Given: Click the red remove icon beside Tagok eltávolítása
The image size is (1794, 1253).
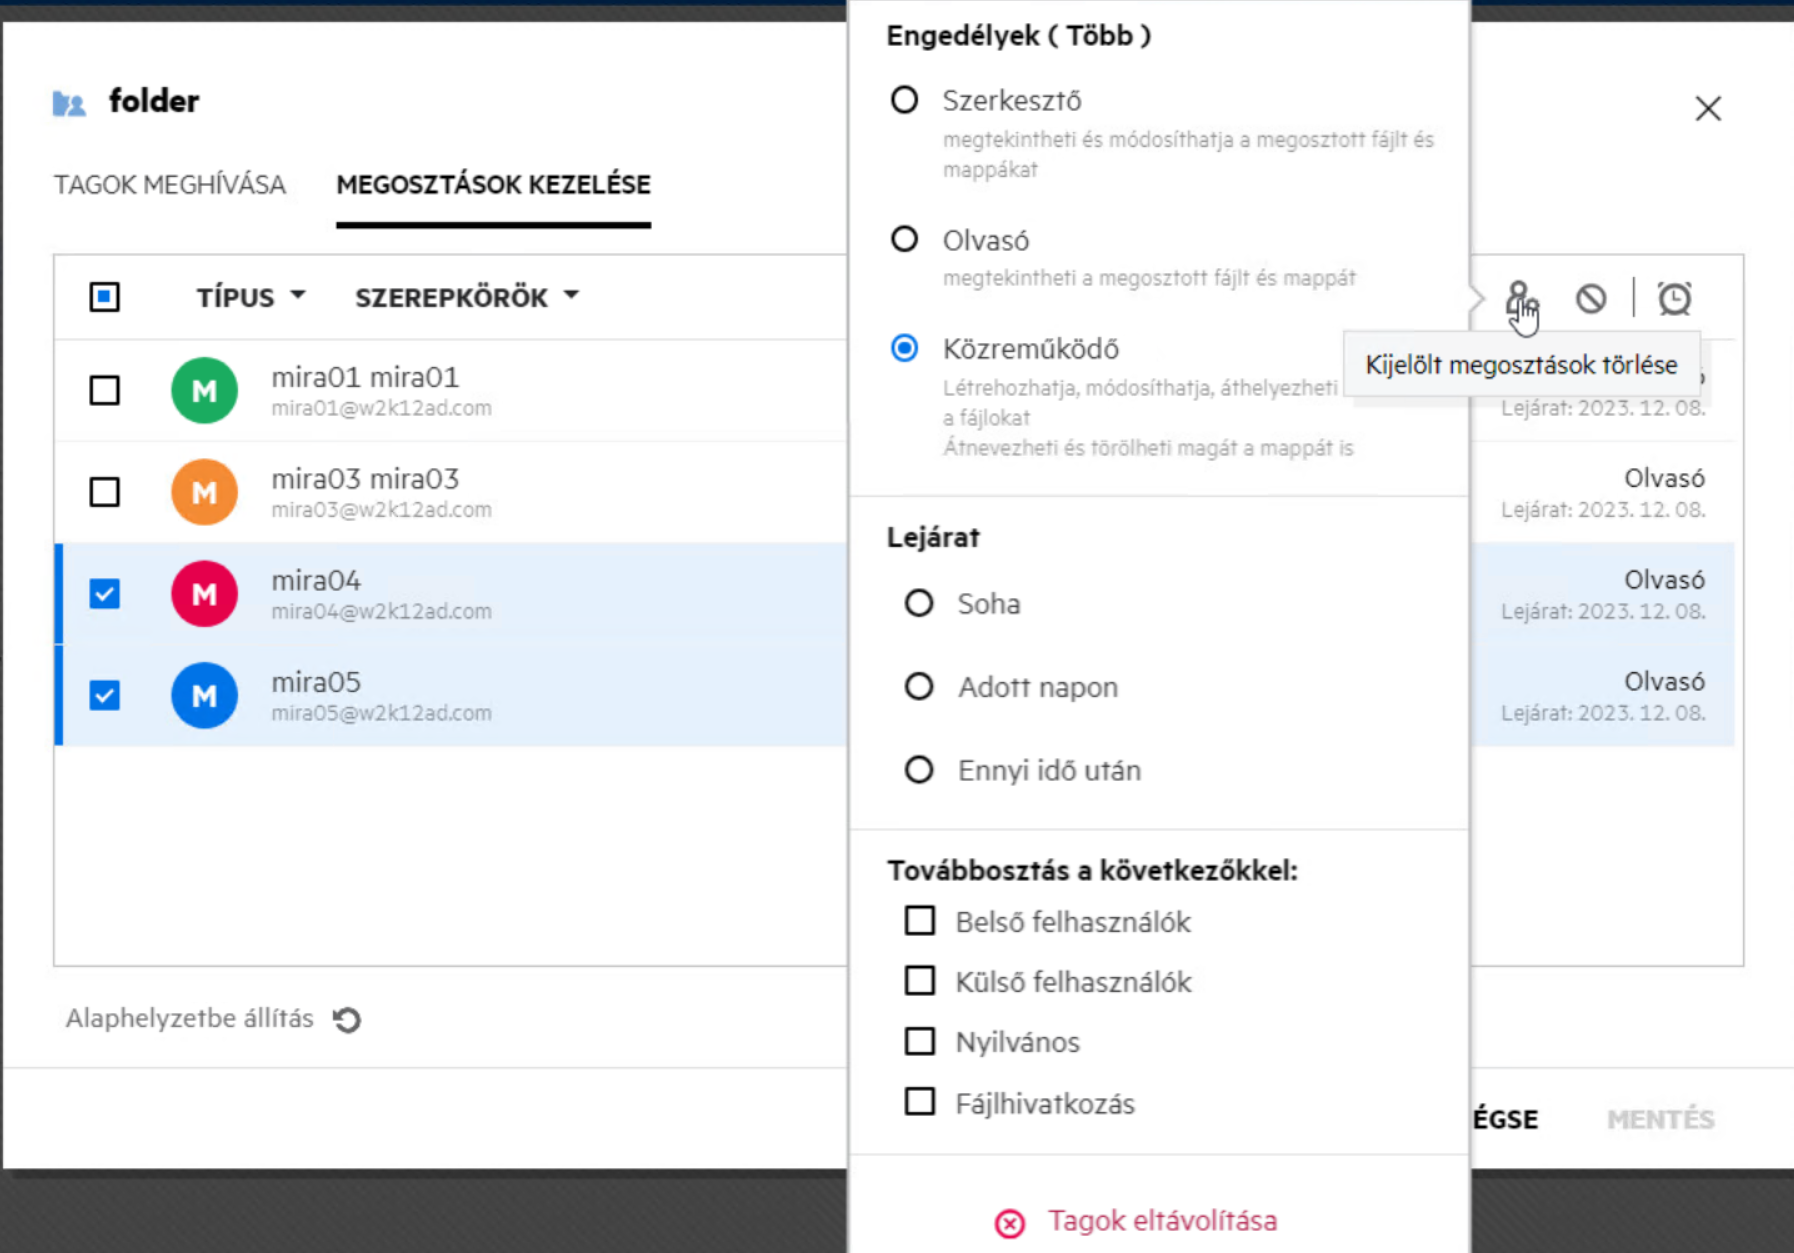Looking at the screenshot, I should point(1010,1222).
